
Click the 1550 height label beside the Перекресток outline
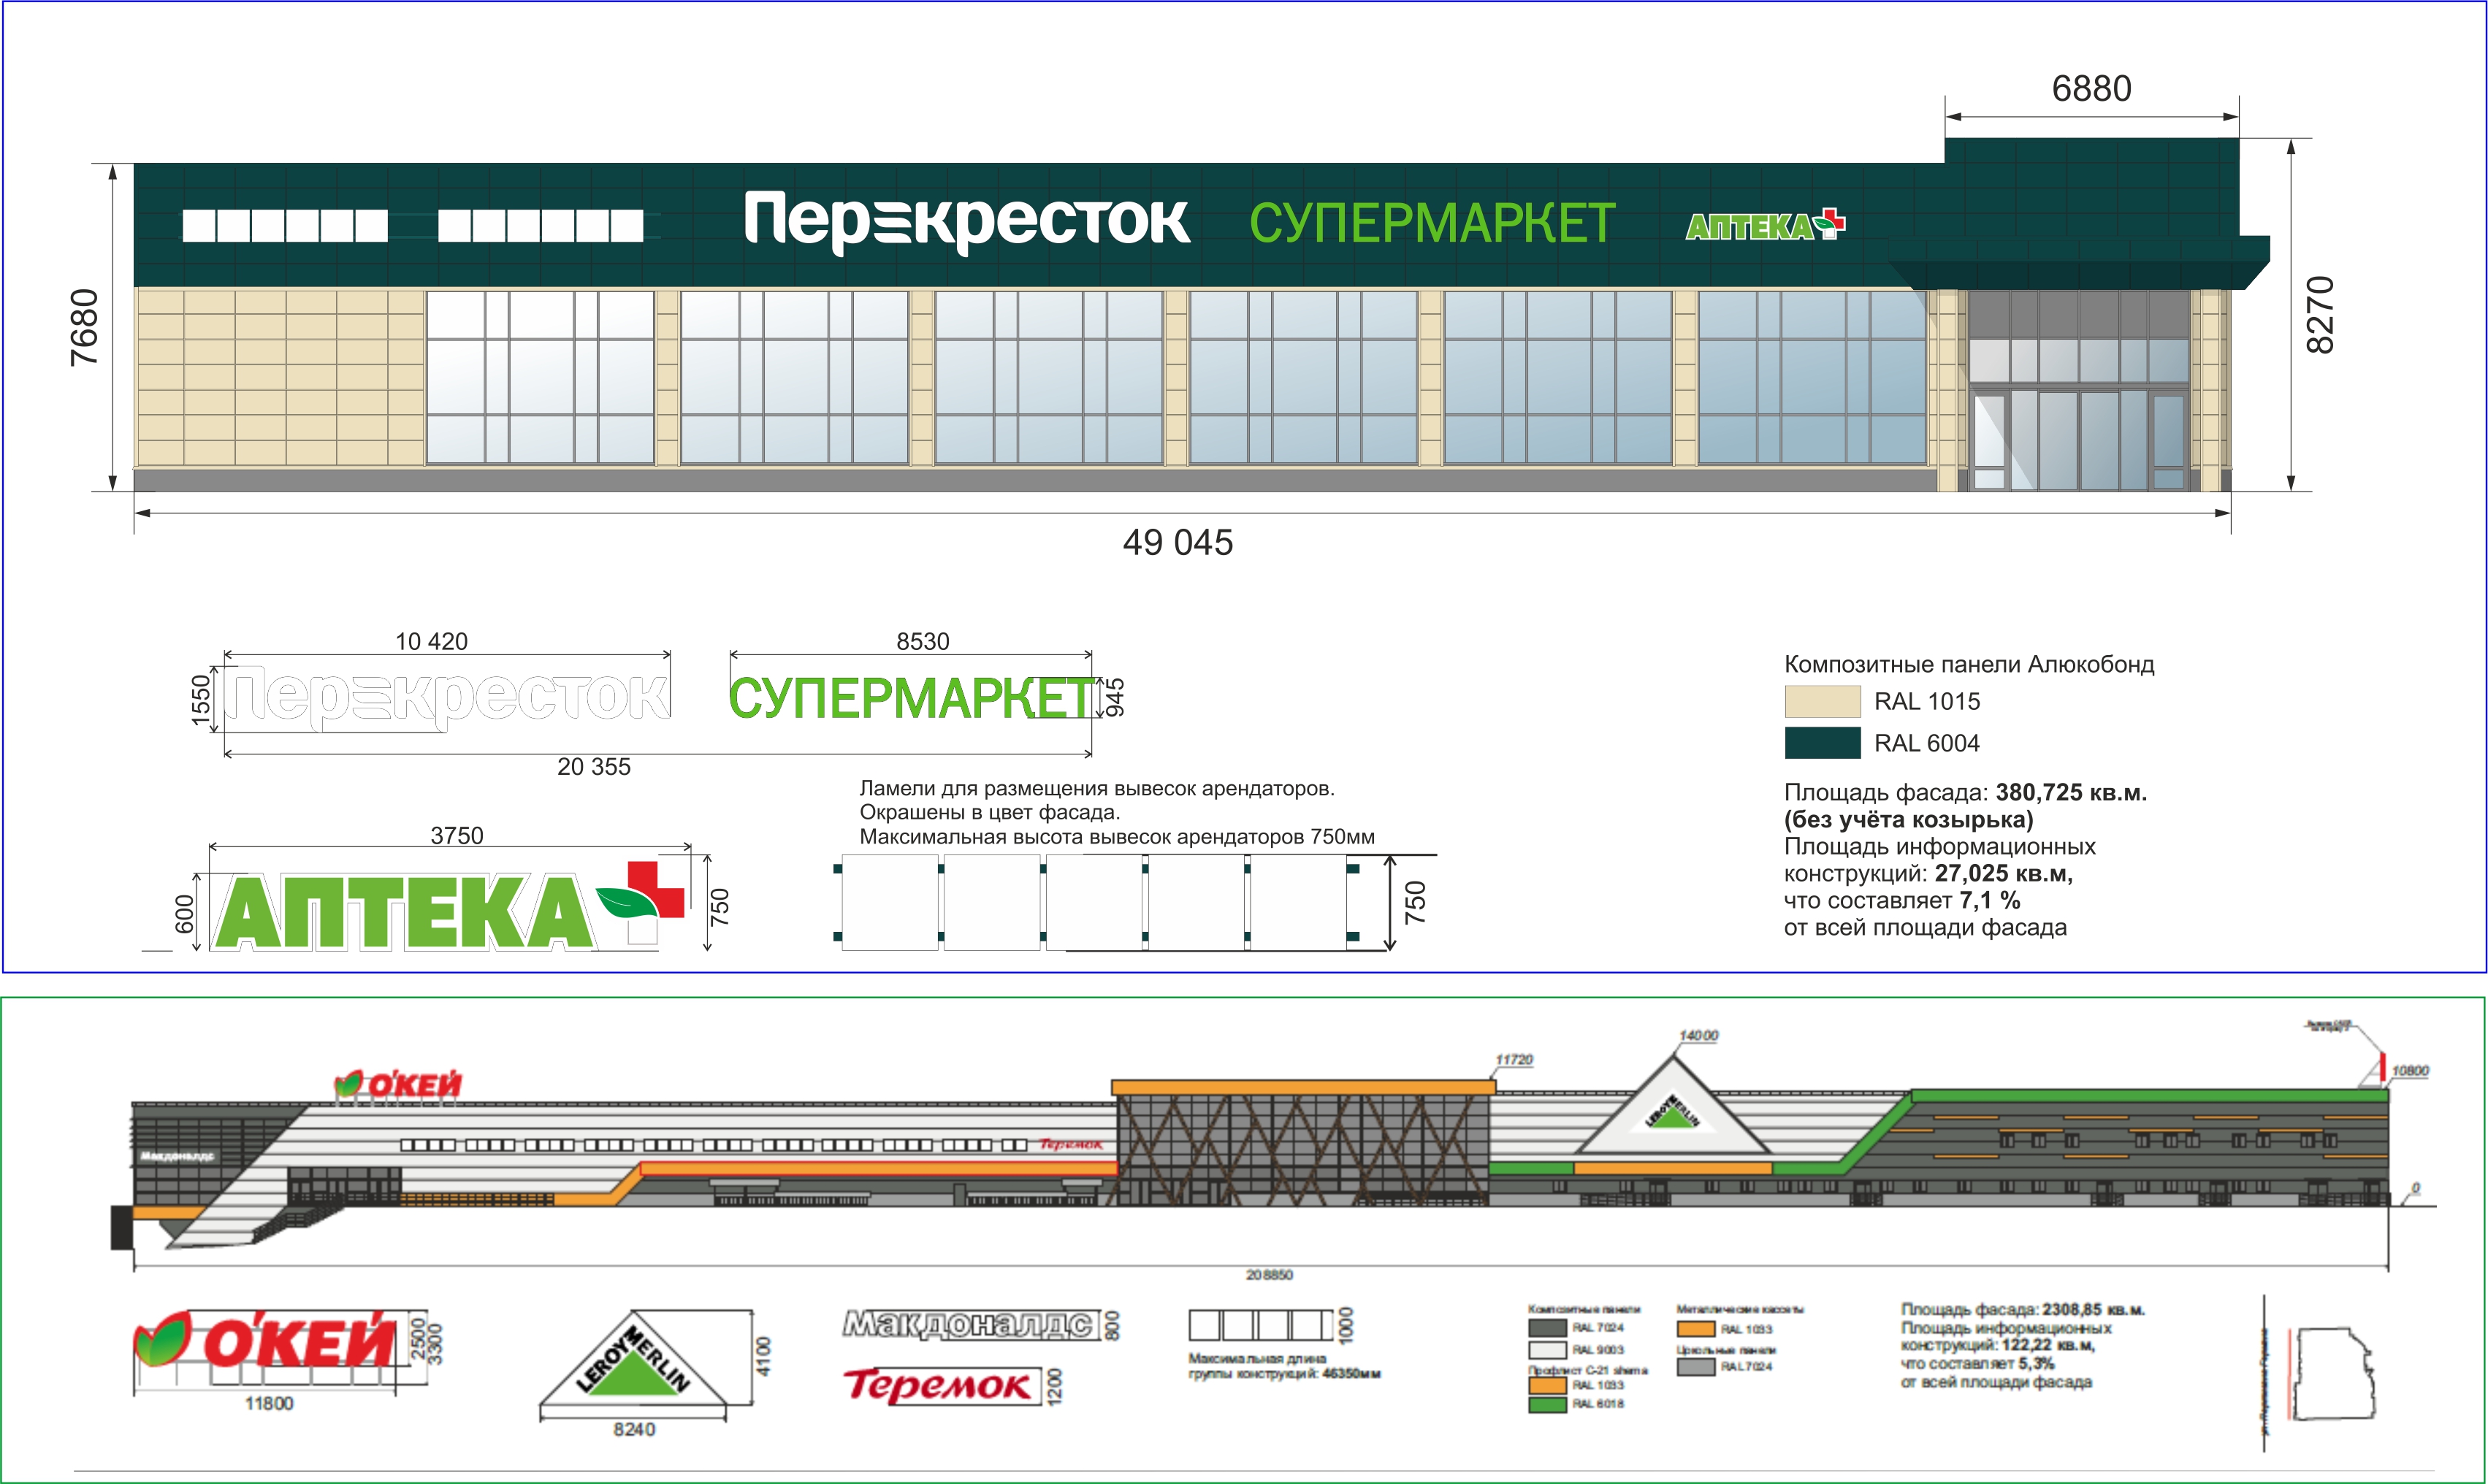pyautogui.click(x=201, y=700)
